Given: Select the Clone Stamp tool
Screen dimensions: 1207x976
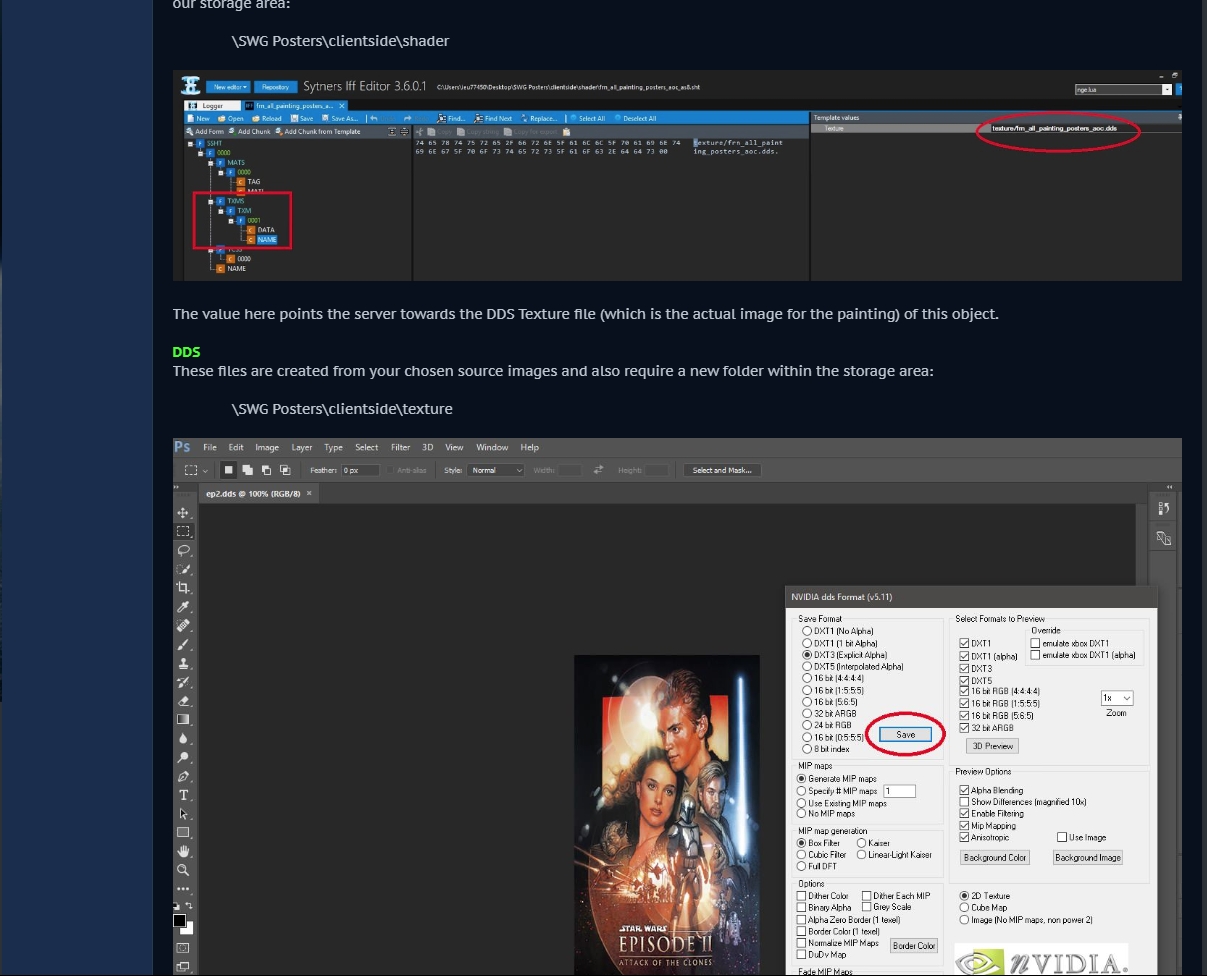Looking at the screenshot, I should coord(184,663).
